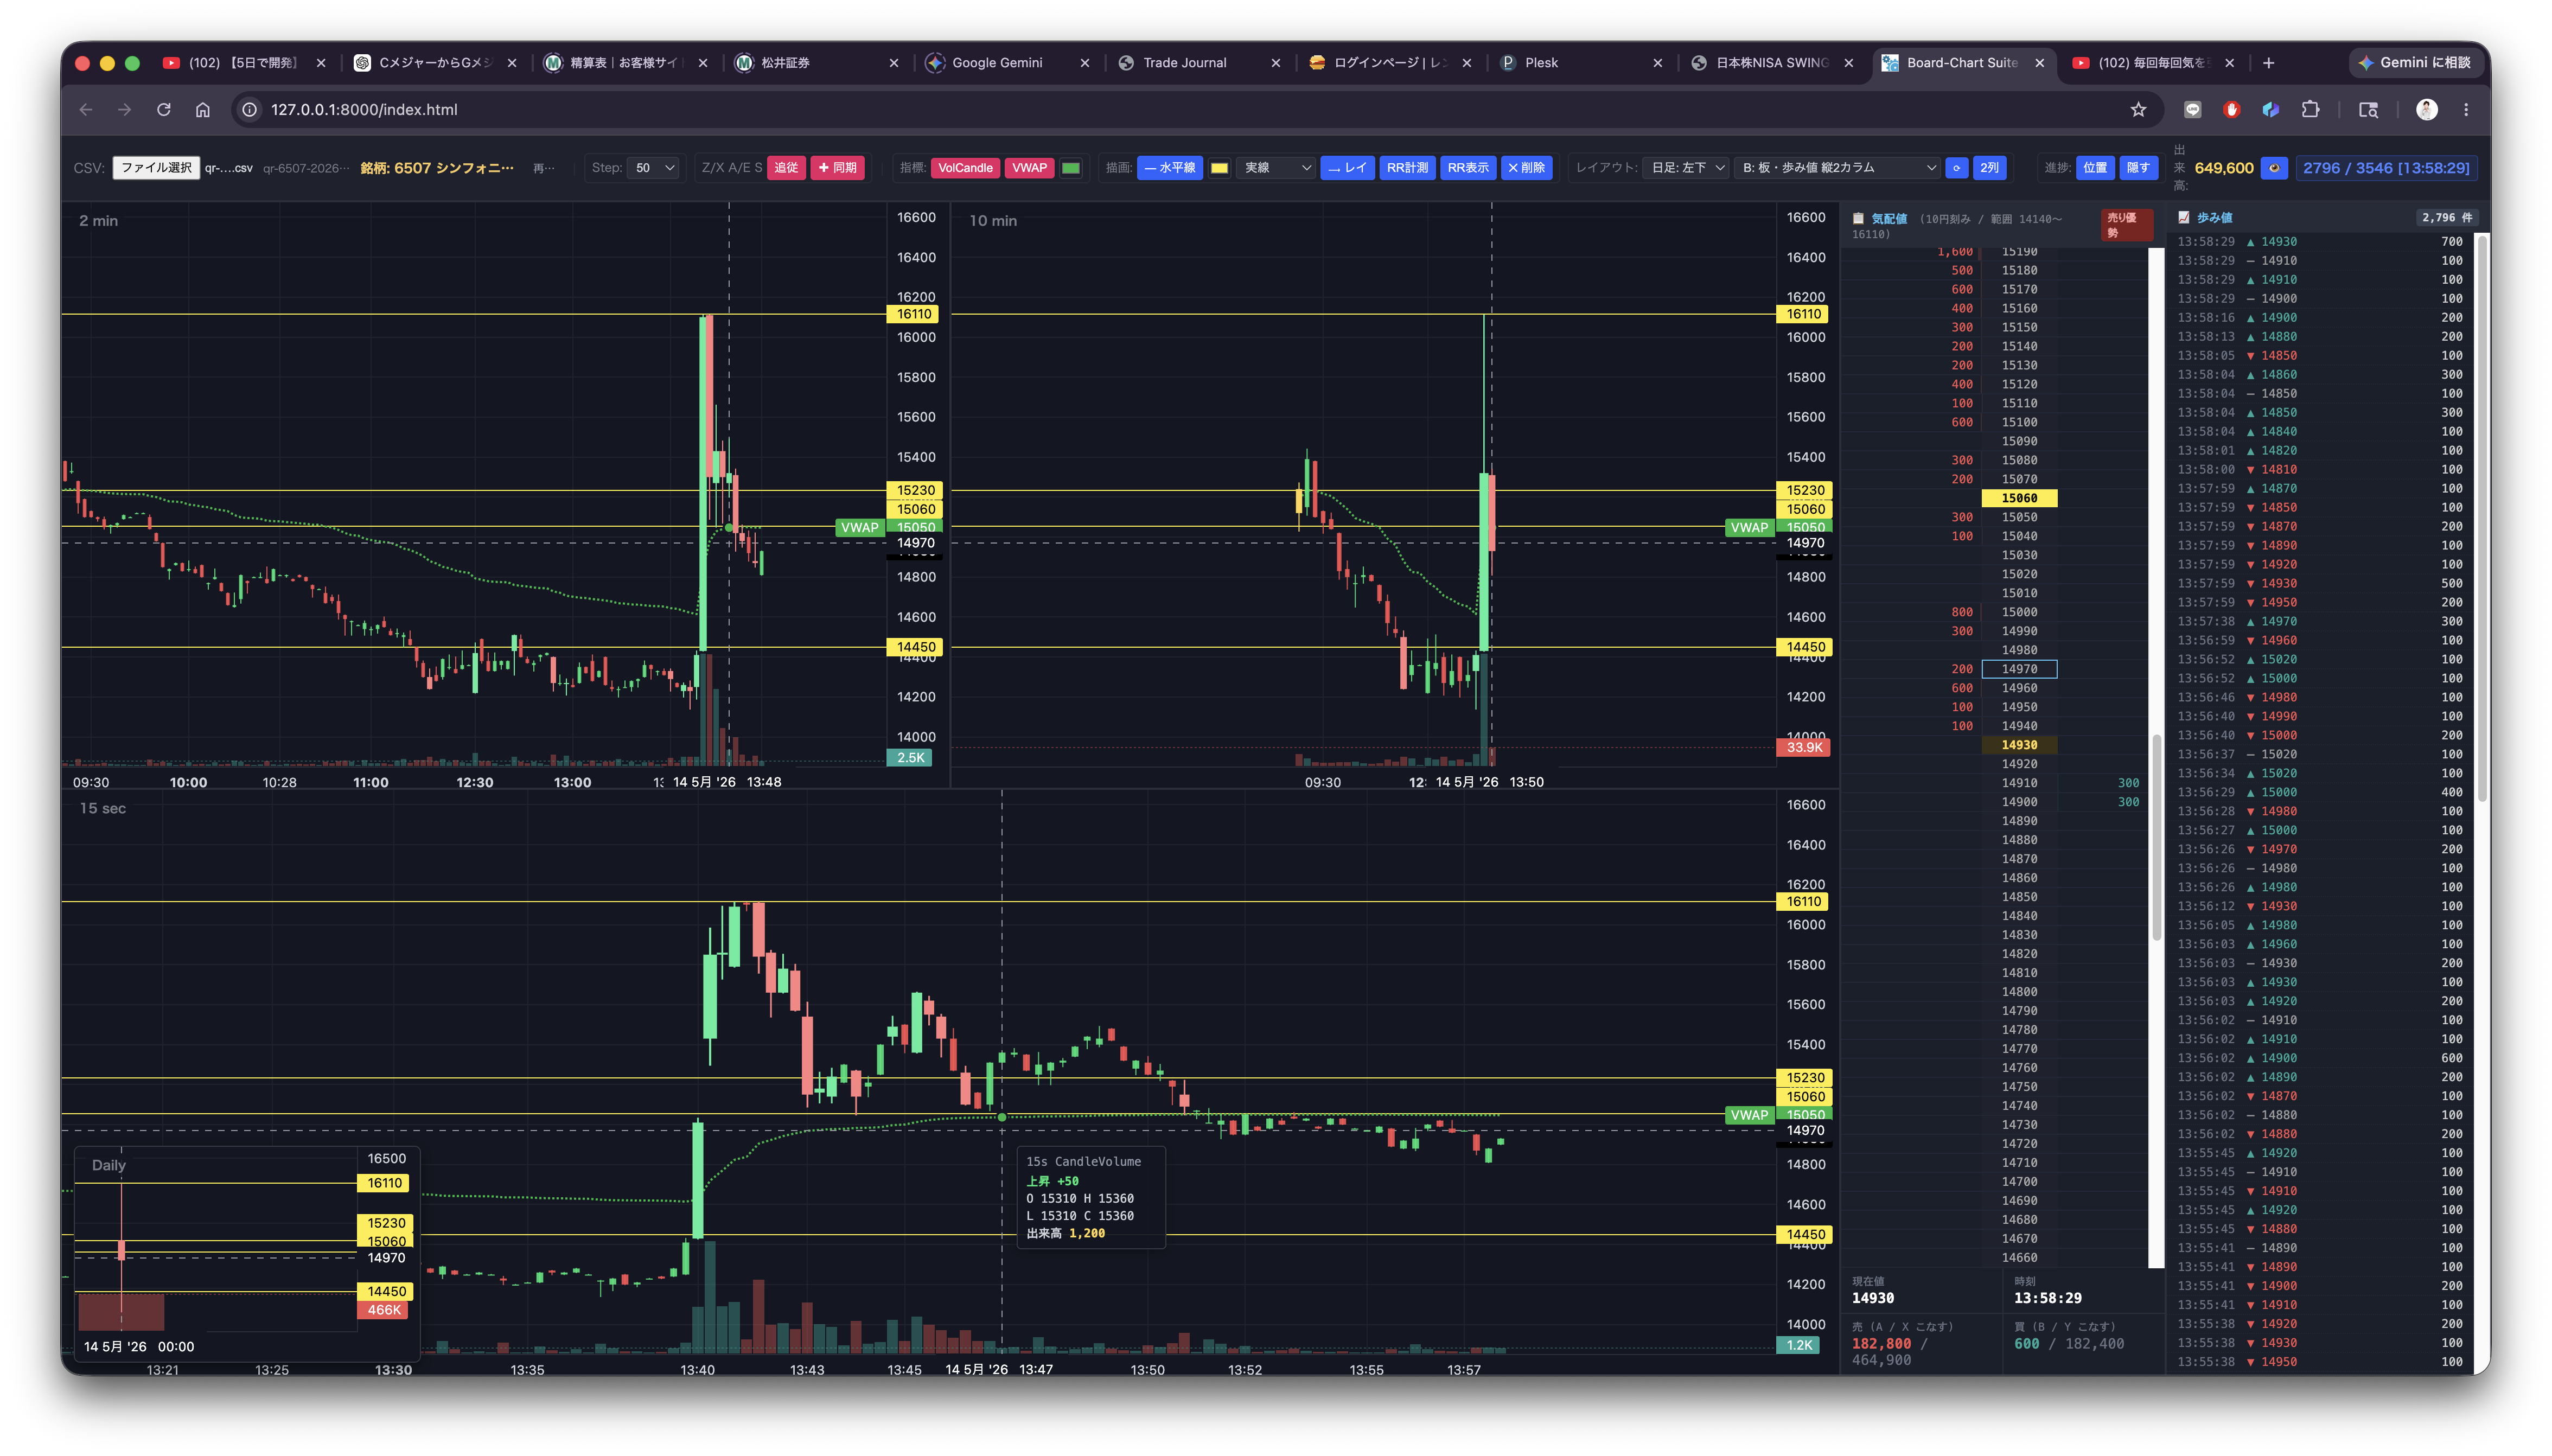The image size is (2552, 1456).
Task: Open the Step 50 dropdown
Action: pos(654,167)
